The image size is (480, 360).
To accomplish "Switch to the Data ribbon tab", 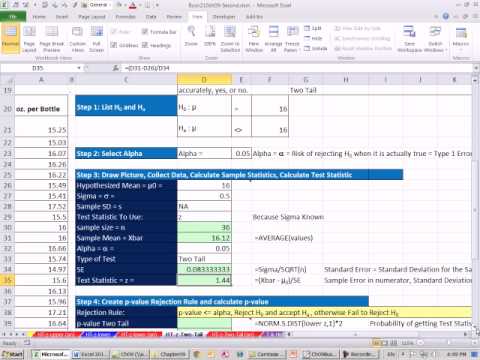I will pyautogui.click(x=151, y=17).
